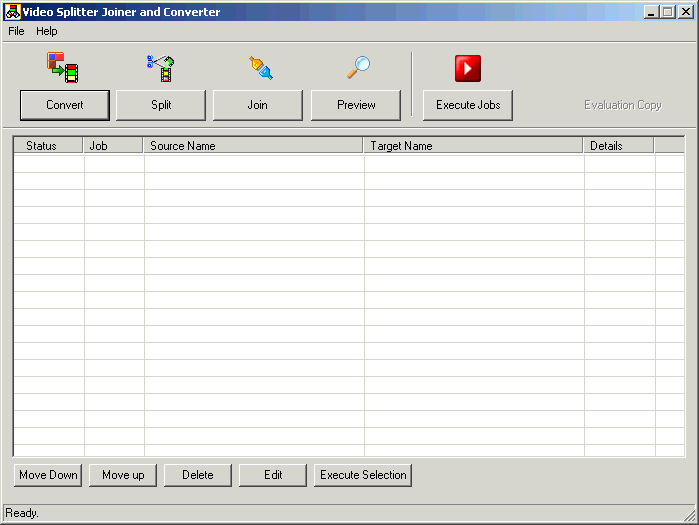Viewport: 699px width, 525px height.
Task: Click the Convert icon with green arrow
Action: tap(62, 67)
